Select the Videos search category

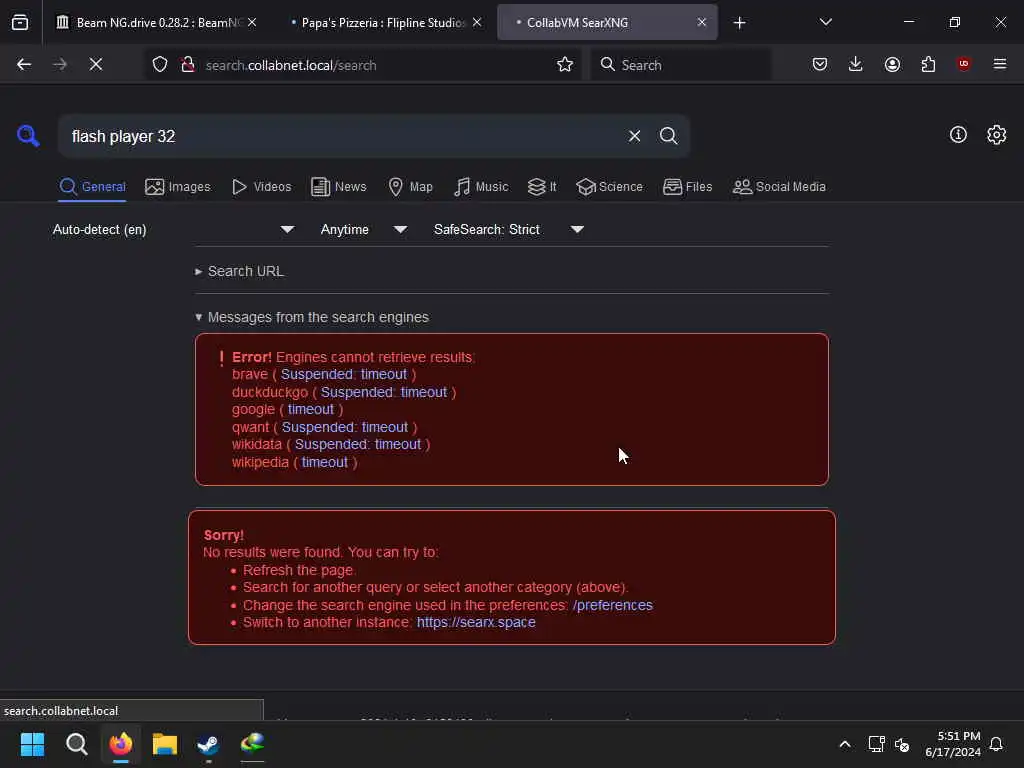pos(261,187)
